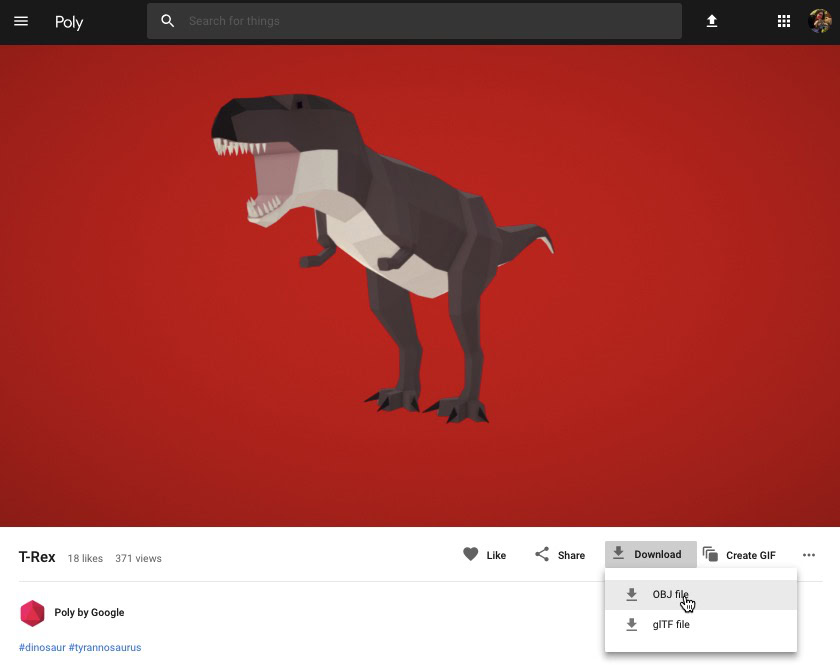Open the #tyrannosaurus tag
The image size is (840, 665).
coord(105,647)
